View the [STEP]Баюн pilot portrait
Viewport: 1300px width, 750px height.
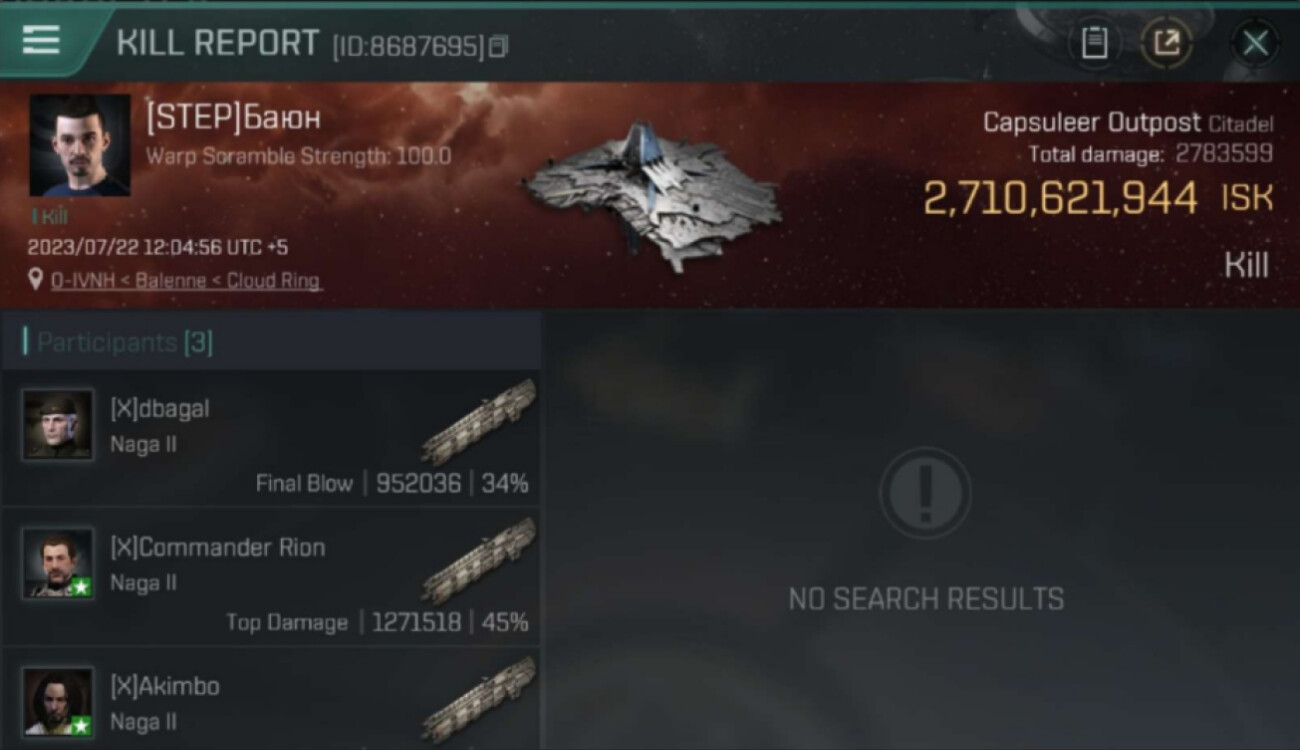point(79,145)
